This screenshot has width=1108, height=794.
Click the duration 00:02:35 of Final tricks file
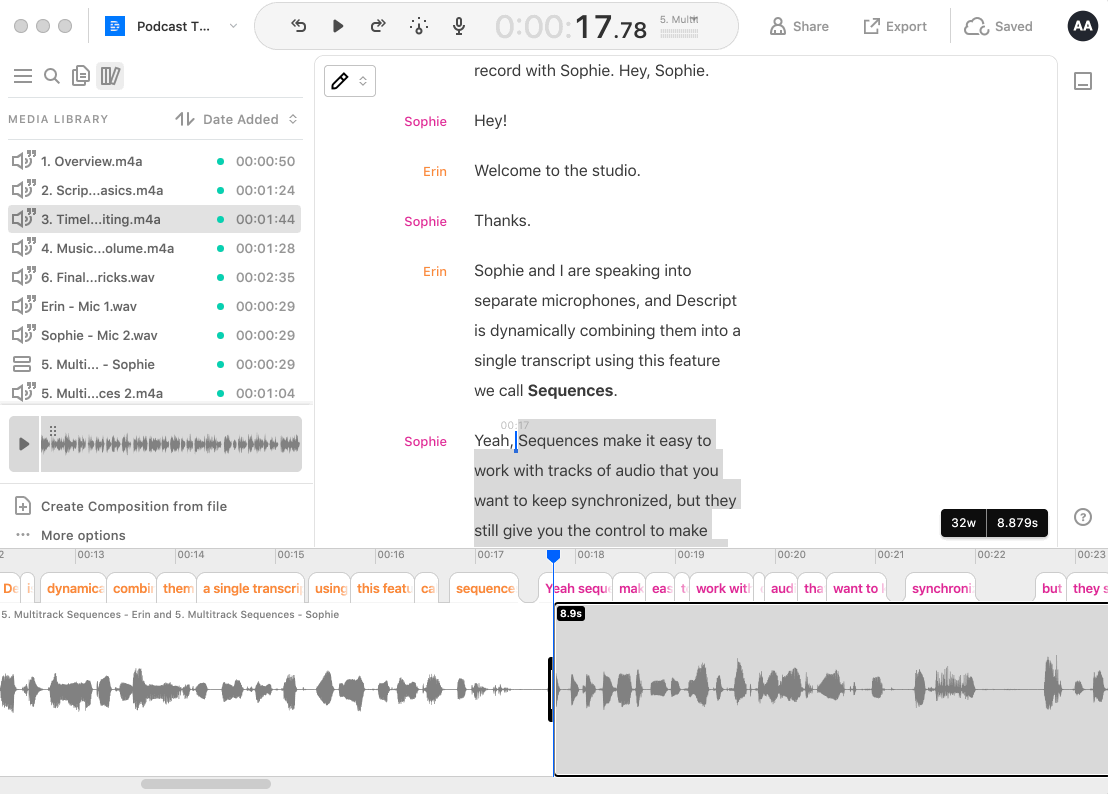pos(265,277)
